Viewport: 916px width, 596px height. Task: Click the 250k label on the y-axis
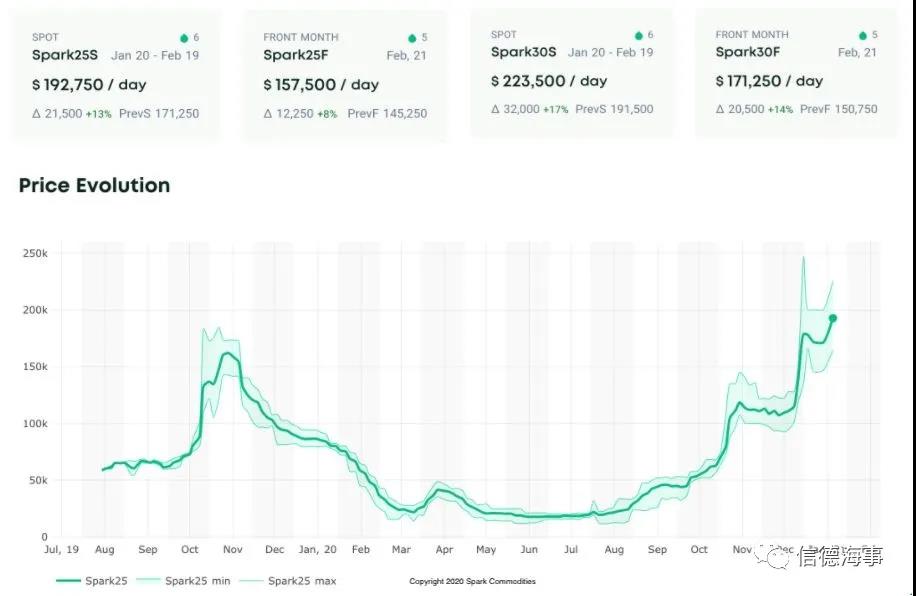(x=36, y=254)
